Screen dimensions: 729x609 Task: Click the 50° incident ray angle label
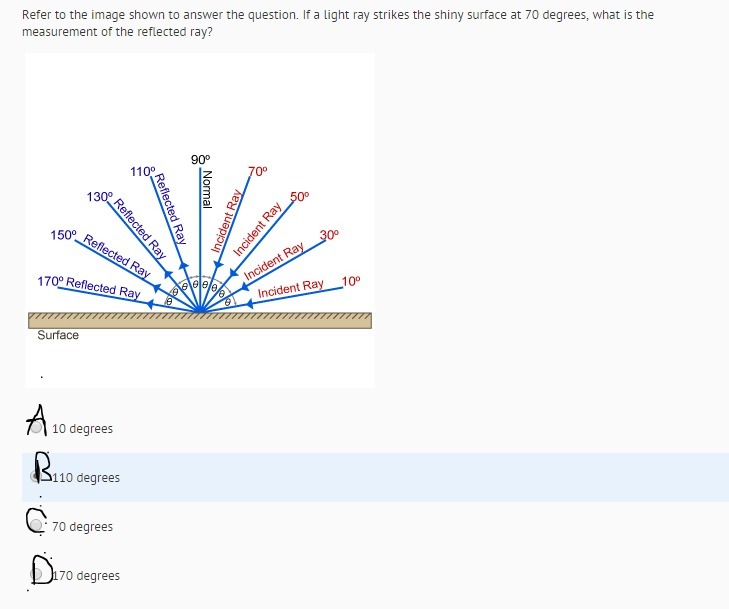coord(300,197)
